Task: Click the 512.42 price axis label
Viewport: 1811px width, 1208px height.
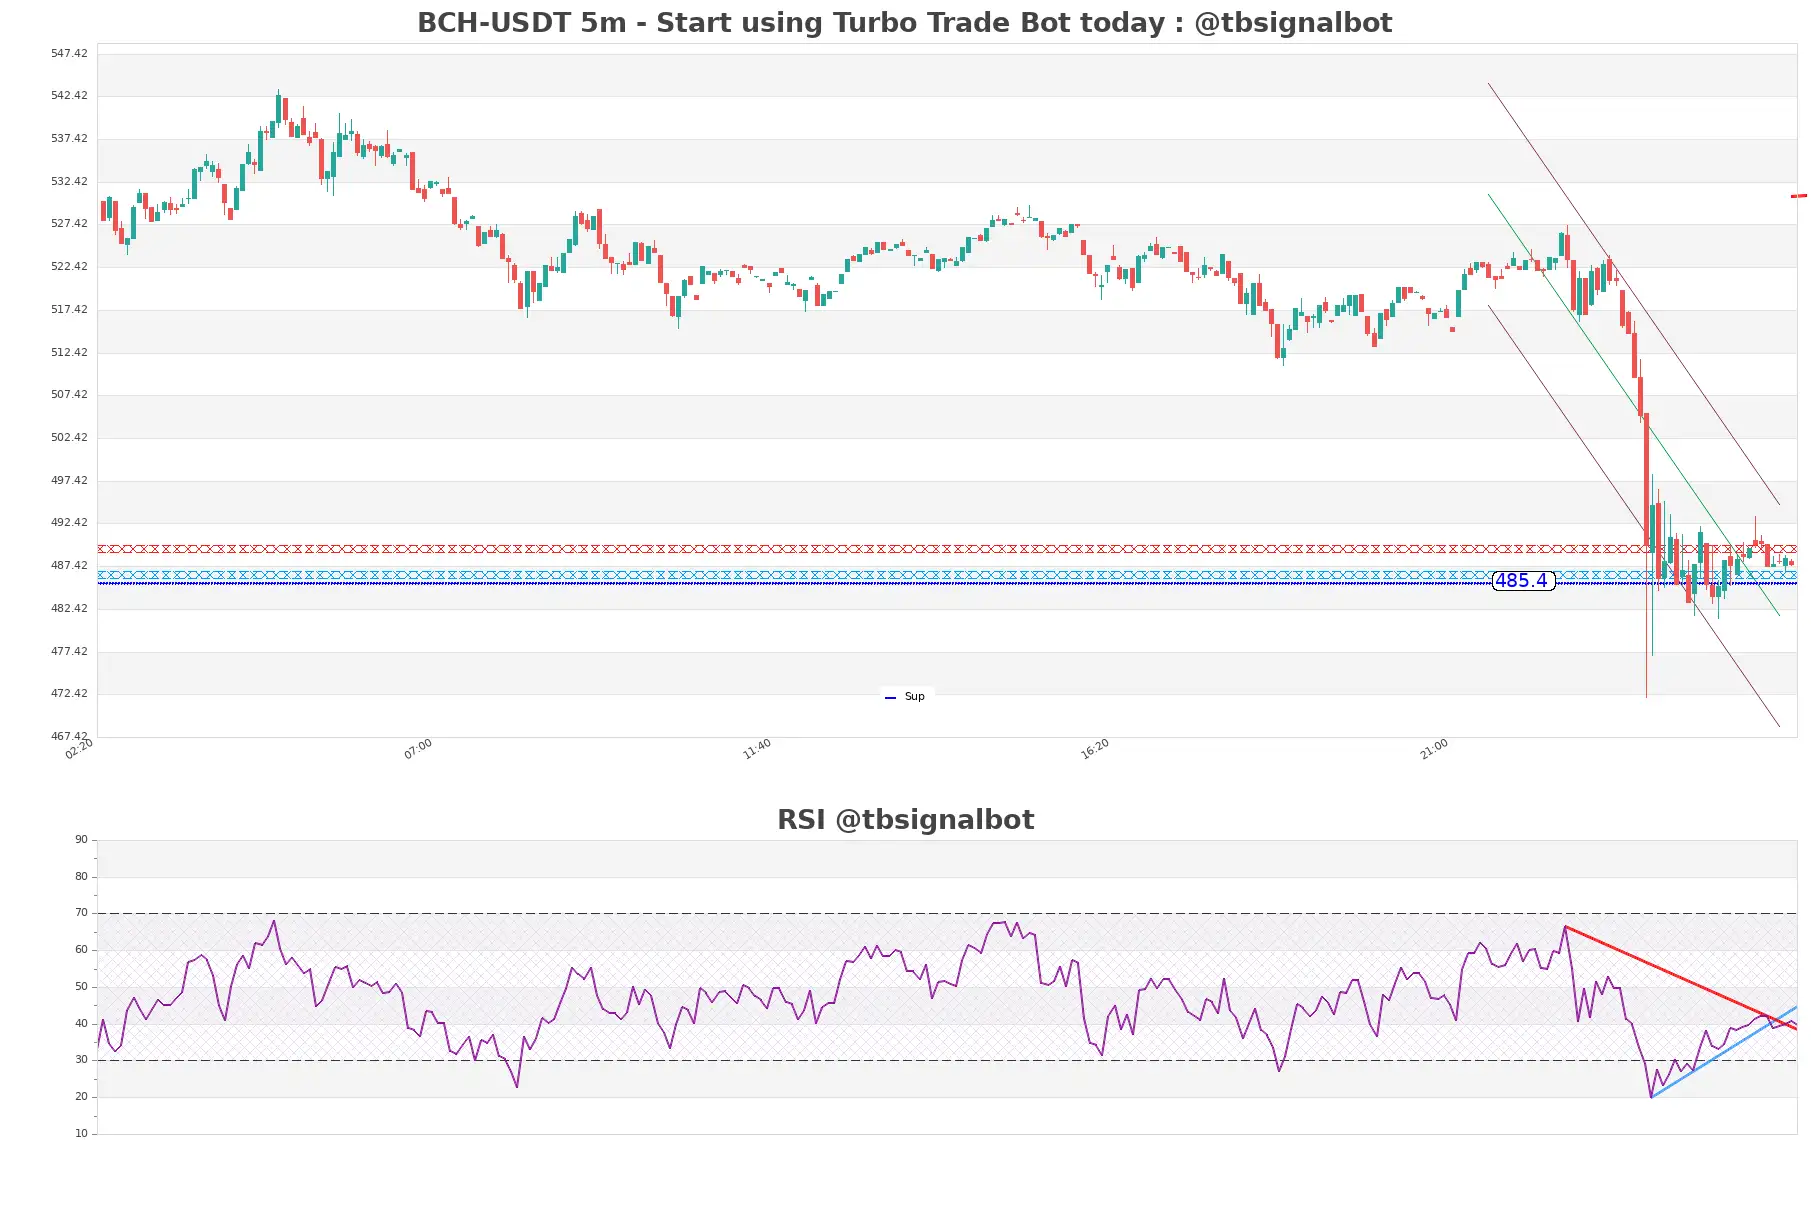Action: 69,352
